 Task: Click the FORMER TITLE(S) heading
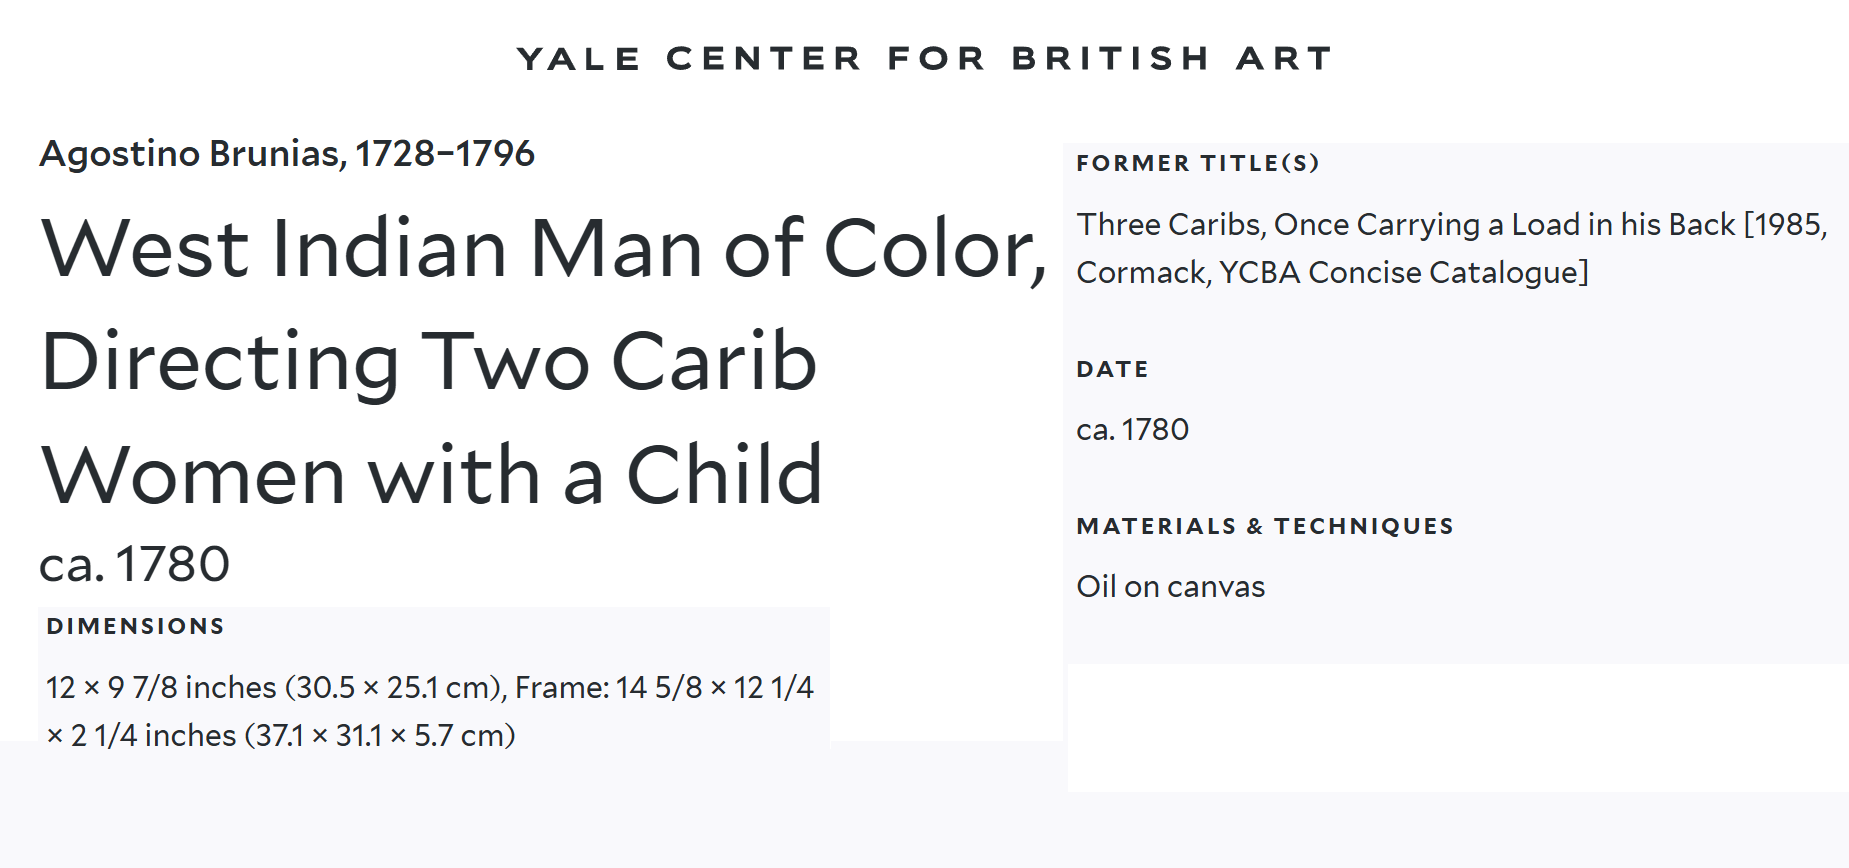1197,164
